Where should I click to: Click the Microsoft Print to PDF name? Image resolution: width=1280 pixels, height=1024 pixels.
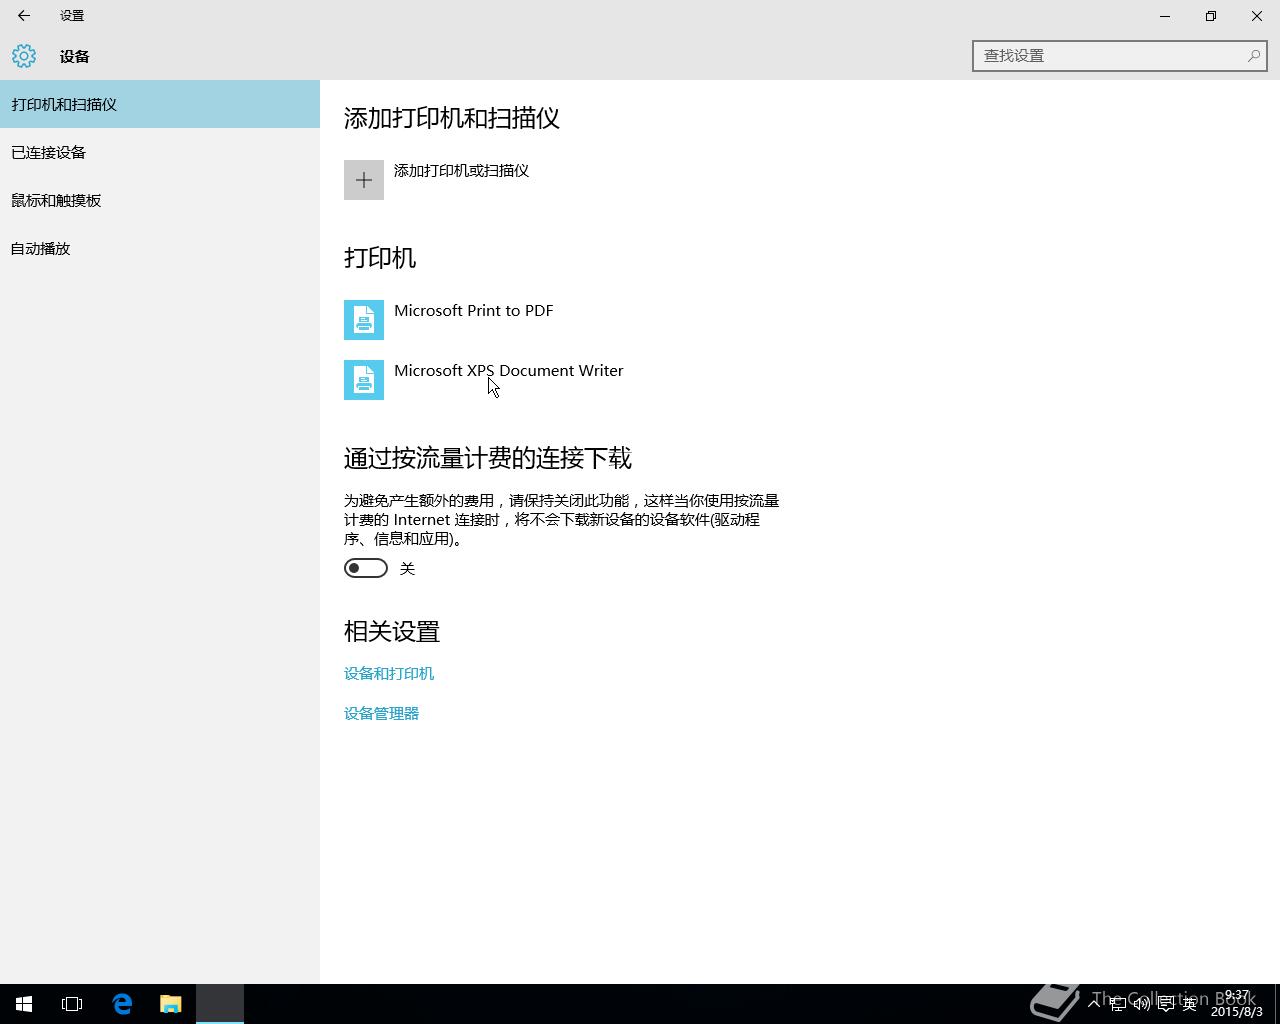(x=474, y=310)
